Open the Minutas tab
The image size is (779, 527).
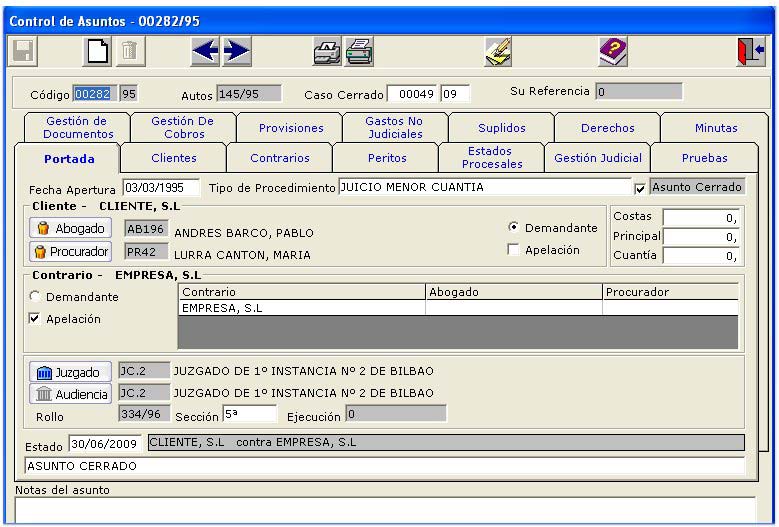715,128
